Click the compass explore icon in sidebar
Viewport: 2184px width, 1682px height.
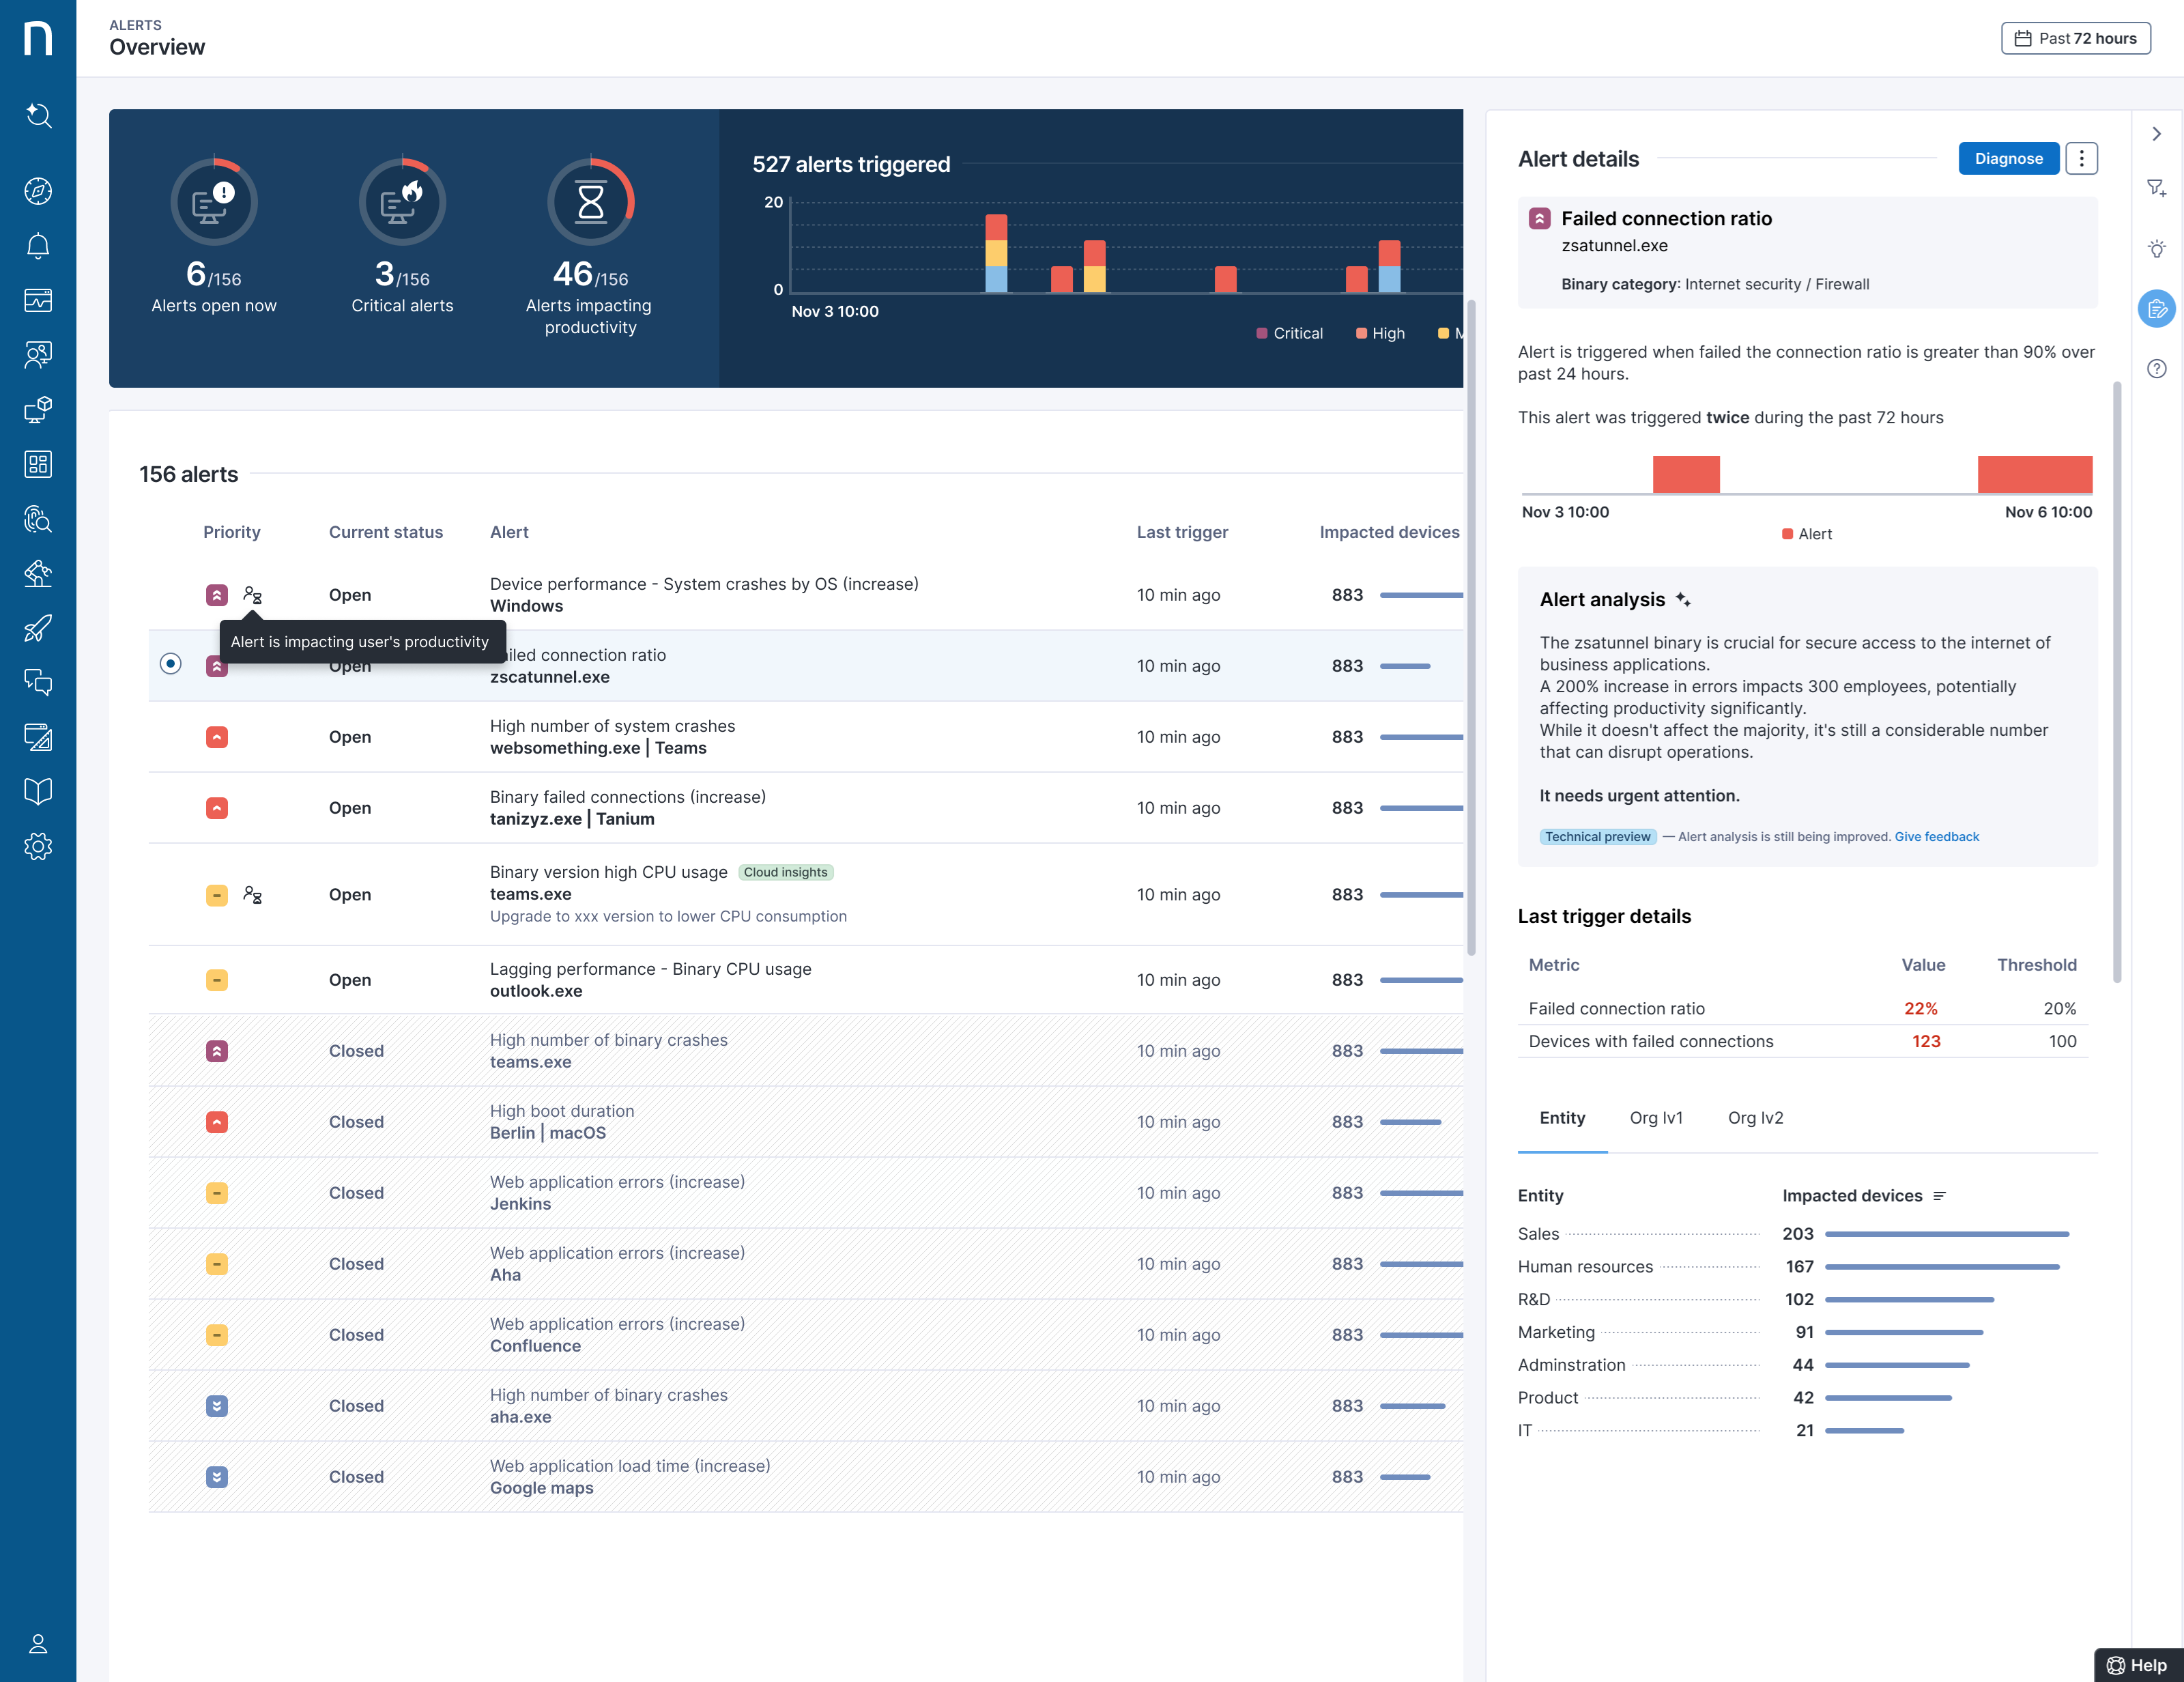click(x=38, y=191)
